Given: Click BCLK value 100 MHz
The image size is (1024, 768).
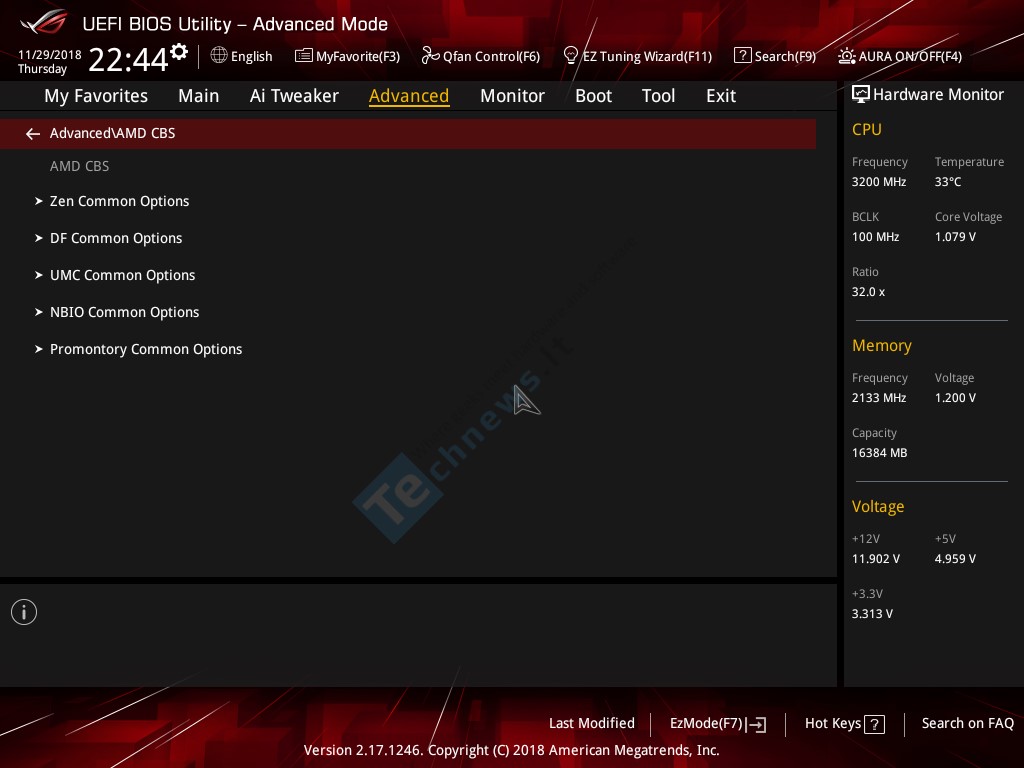Looking at the screenshot, I should [875, 236].
